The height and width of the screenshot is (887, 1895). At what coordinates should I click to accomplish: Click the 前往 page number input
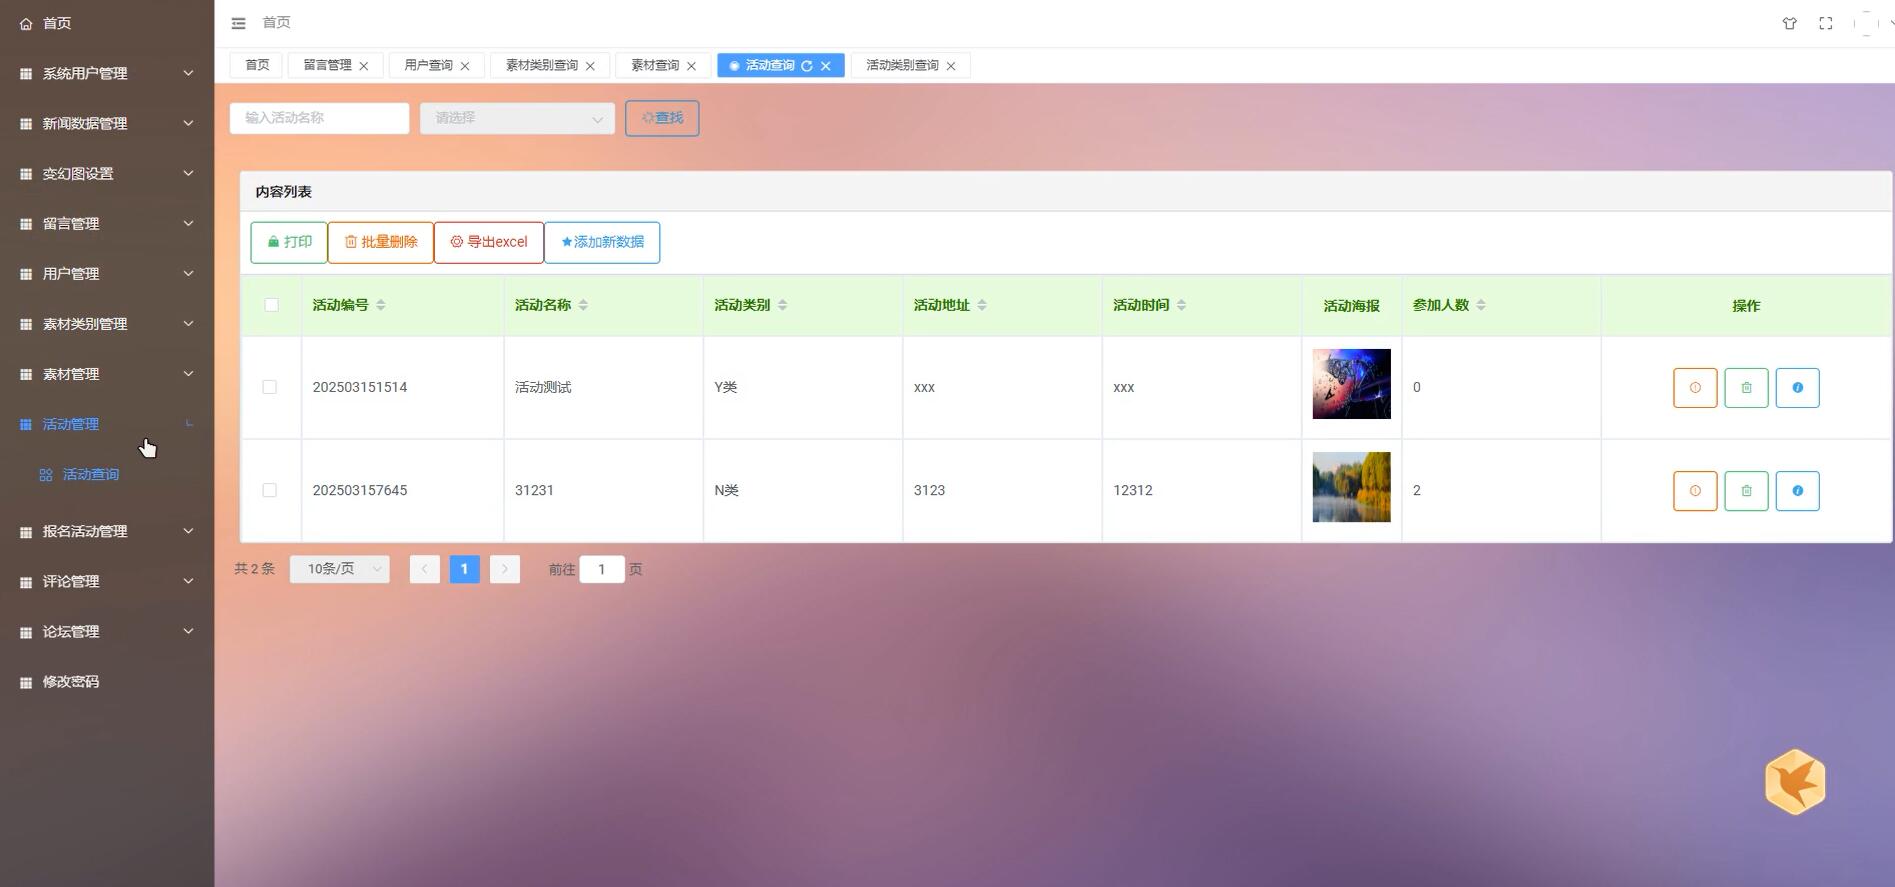pos(602,569)
